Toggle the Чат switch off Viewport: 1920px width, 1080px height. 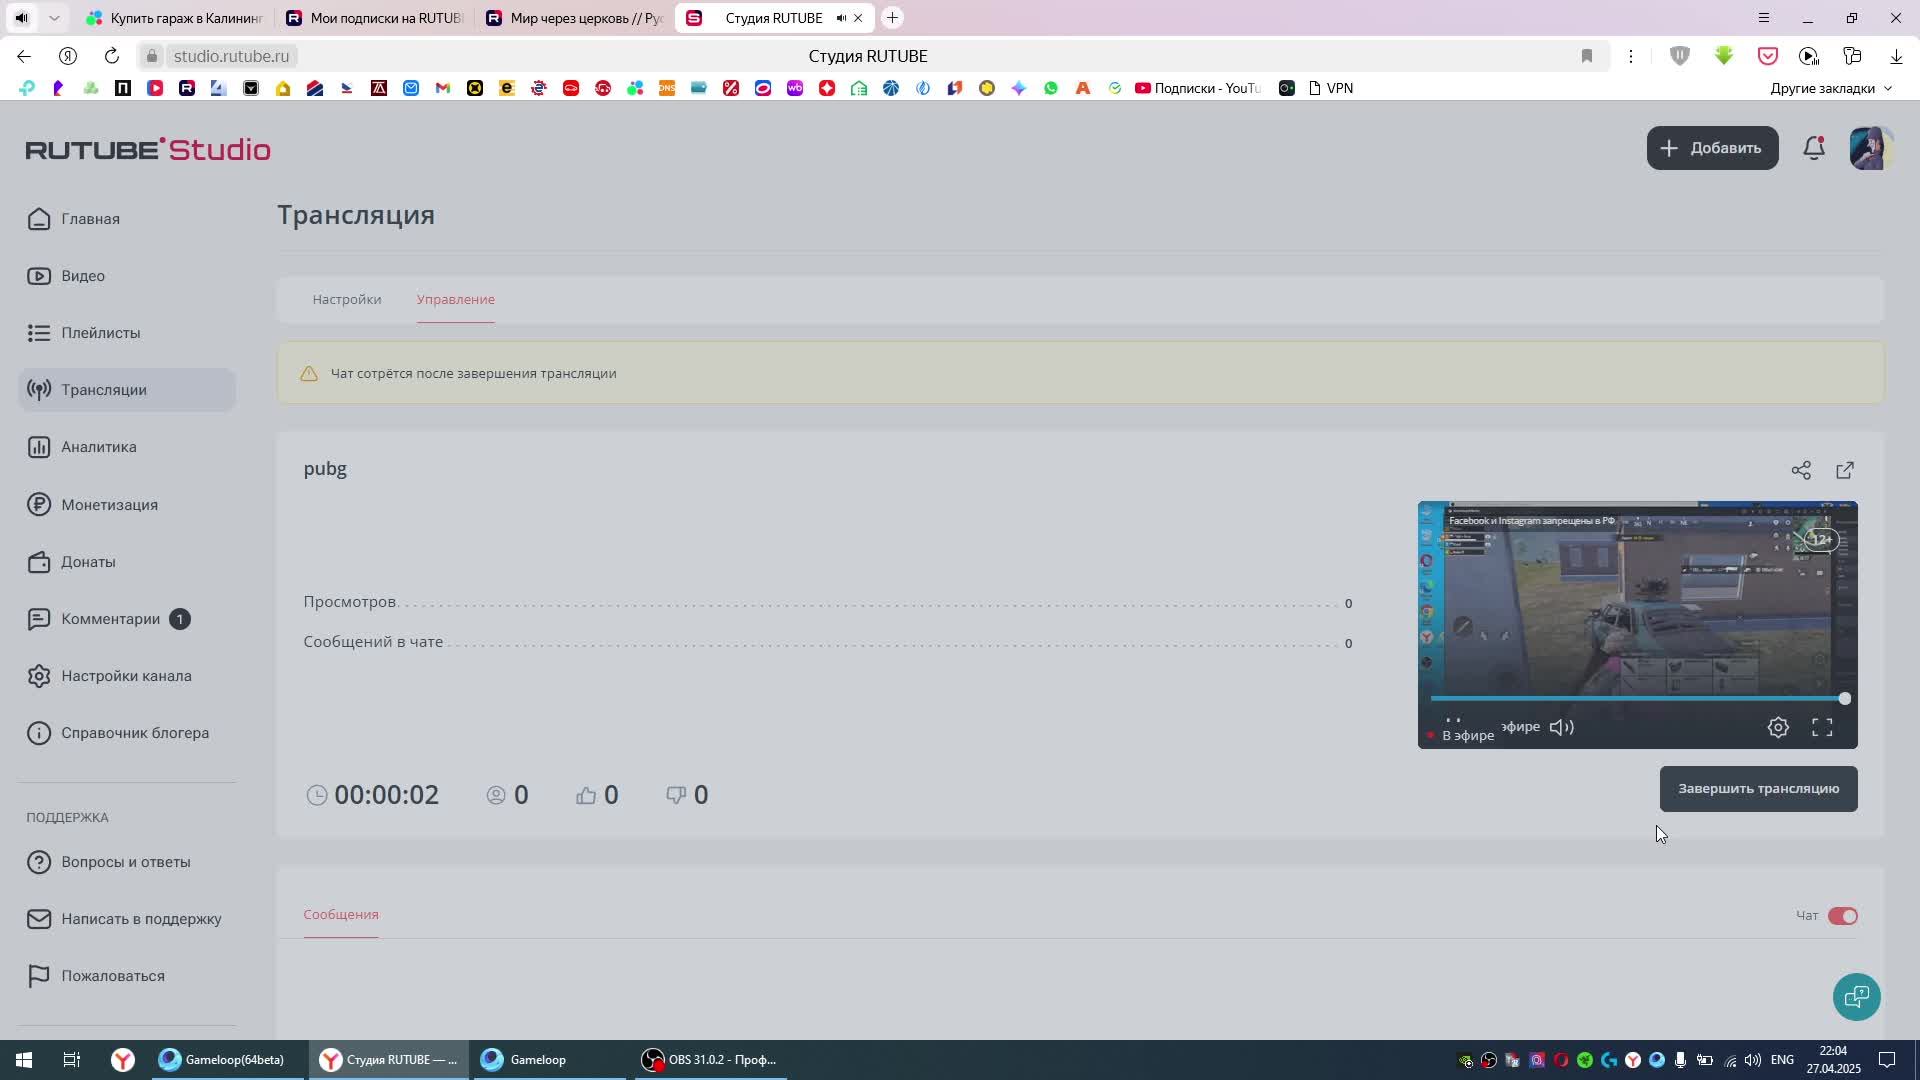pyautogui.click(x=1842, y=916)
